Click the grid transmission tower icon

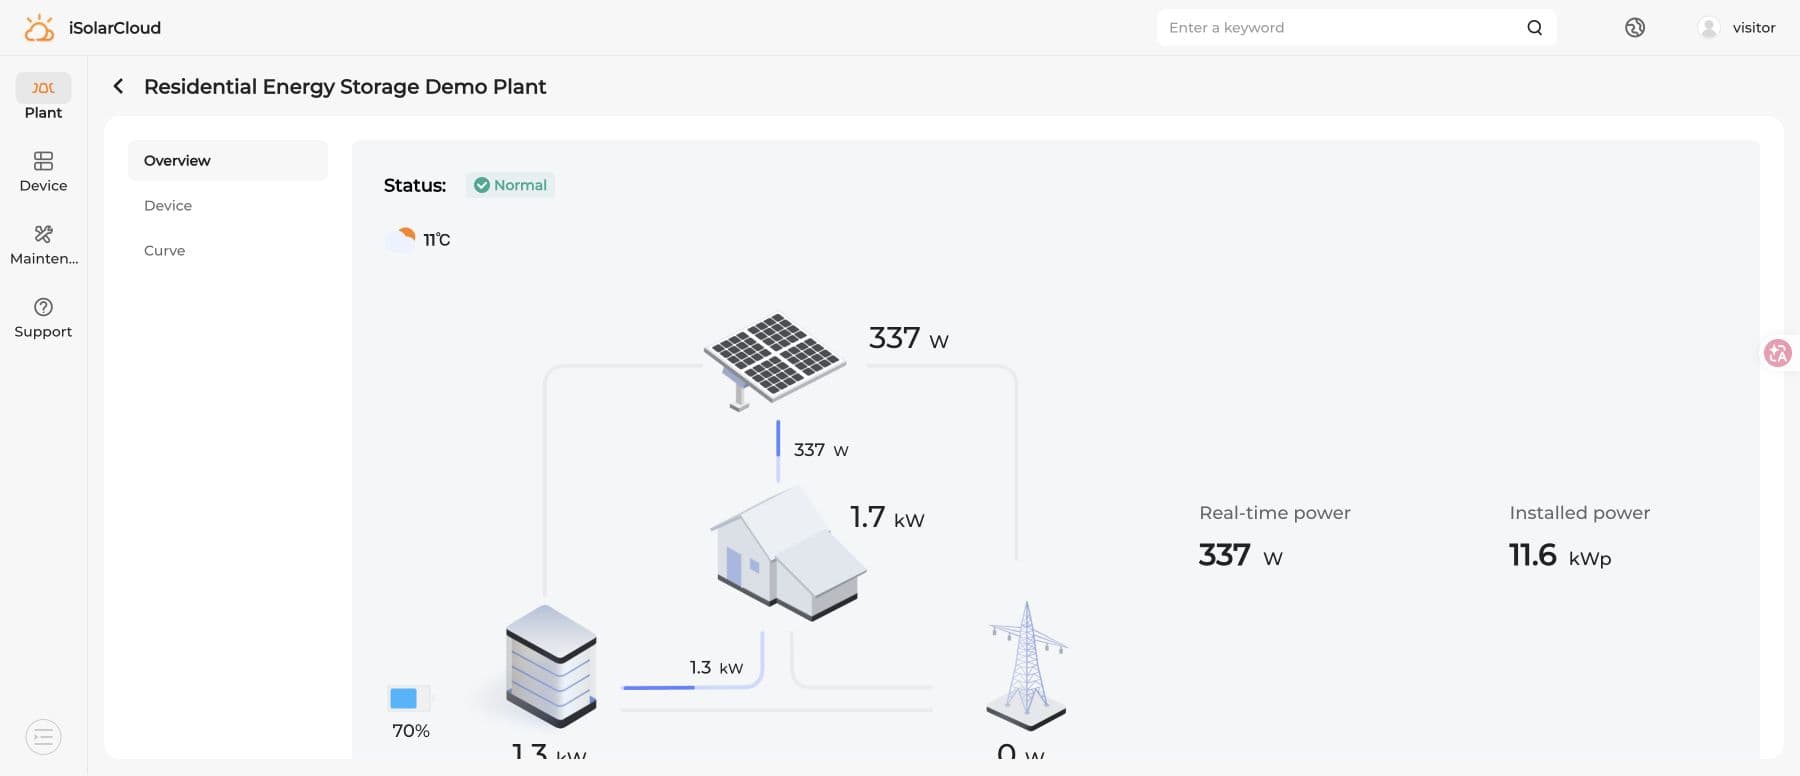[1027, 665]
